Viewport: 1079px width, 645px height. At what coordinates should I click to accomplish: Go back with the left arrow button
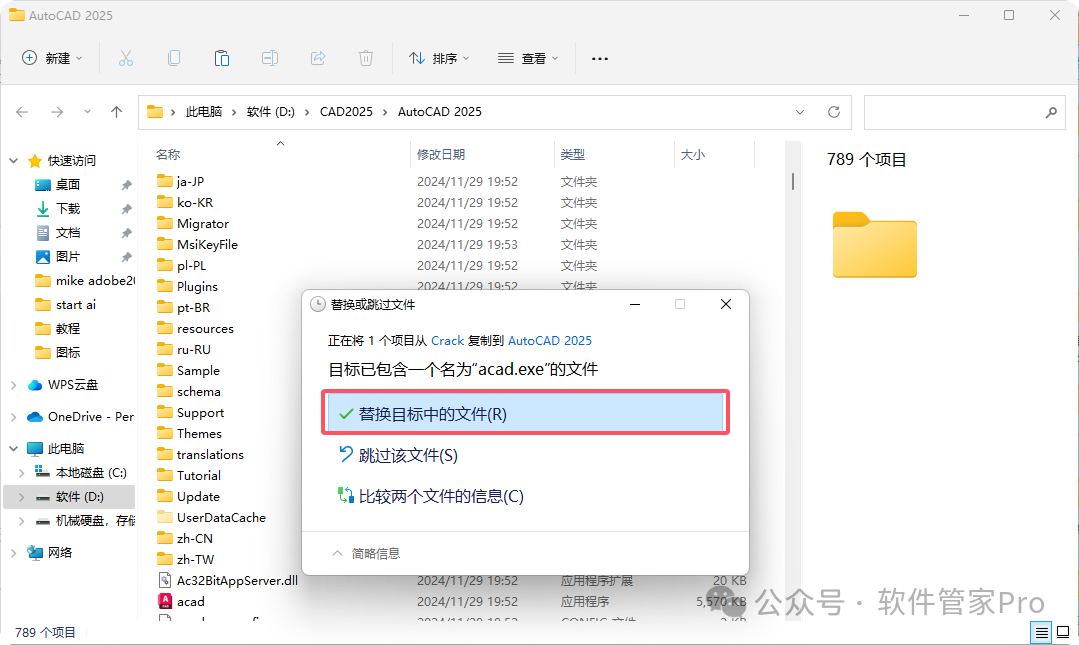pyautogui.click(x=22, y=112)
